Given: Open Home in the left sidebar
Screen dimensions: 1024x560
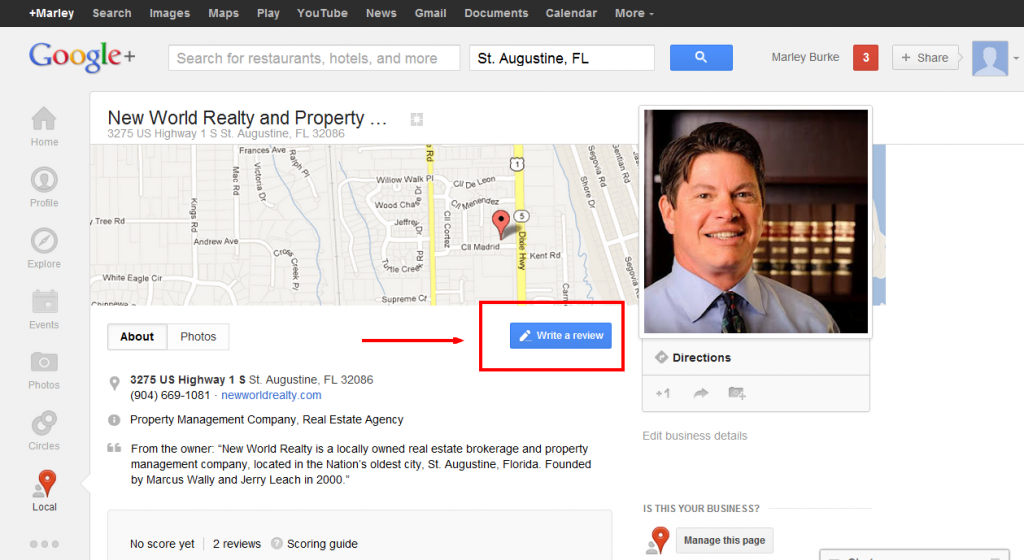Looking at the screenshot, I should click(44, 127).
